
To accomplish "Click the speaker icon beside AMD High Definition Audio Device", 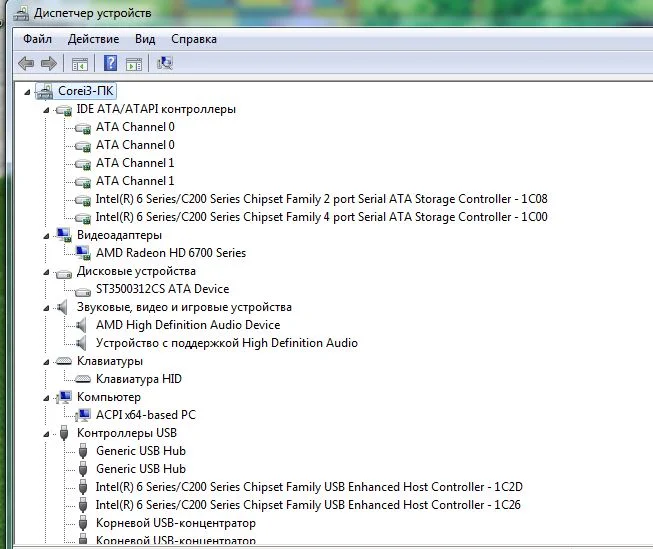I will coord(84,325).
